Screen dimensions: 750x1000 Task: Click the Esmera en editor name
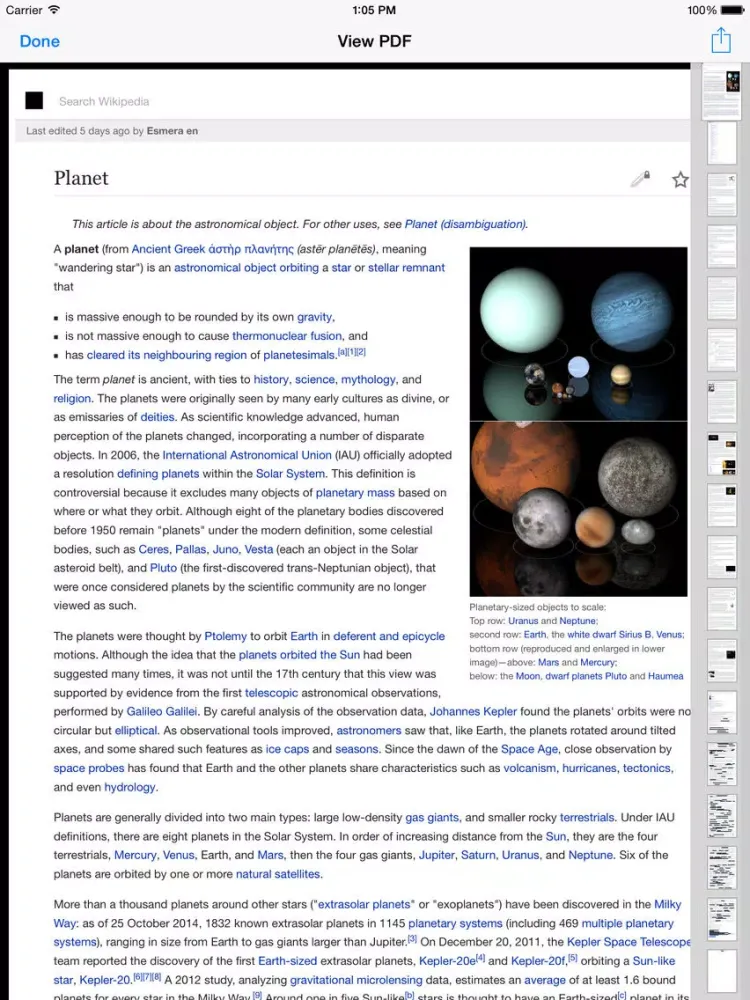(172, 131)
